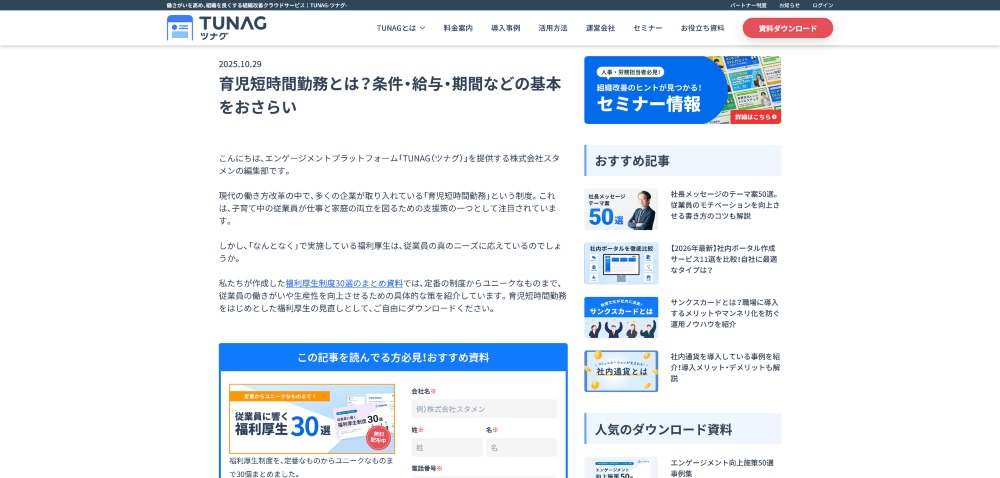This screenshot has width=1000, height=478.
Task: Focus the 会社名 input field
Action: click(x=484, y=409)
